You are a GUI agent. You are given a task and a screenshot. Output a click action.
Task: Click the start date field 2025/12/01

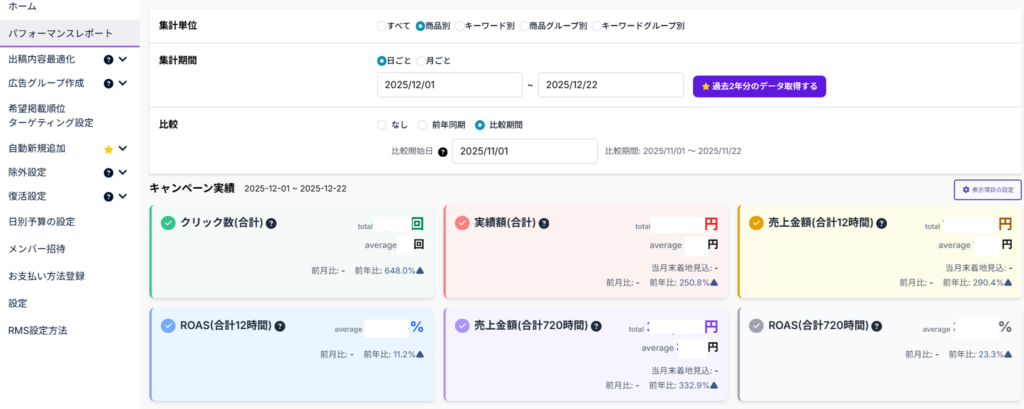tap(449, 86)
